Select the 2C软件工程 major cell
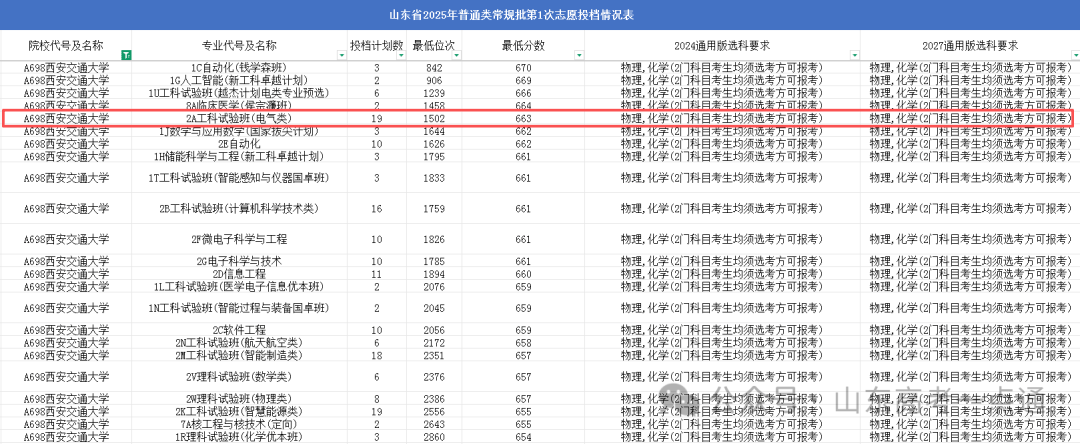Screen dimensions: 1080x444 point(239,330)
